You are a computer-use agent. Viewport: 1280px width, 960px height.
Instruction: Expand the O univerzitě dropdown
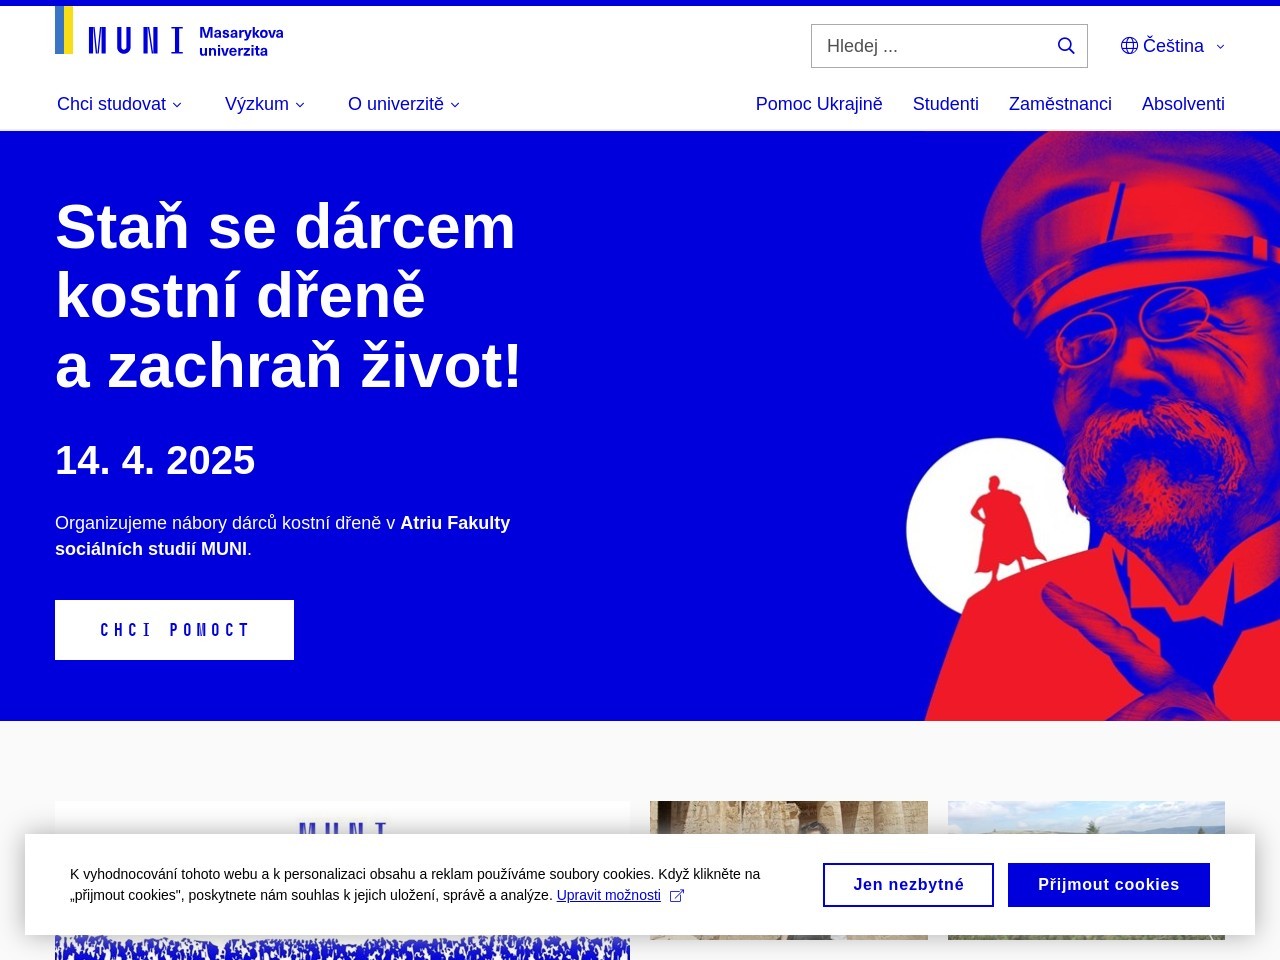pyautogui.click(x=404, y=104)
